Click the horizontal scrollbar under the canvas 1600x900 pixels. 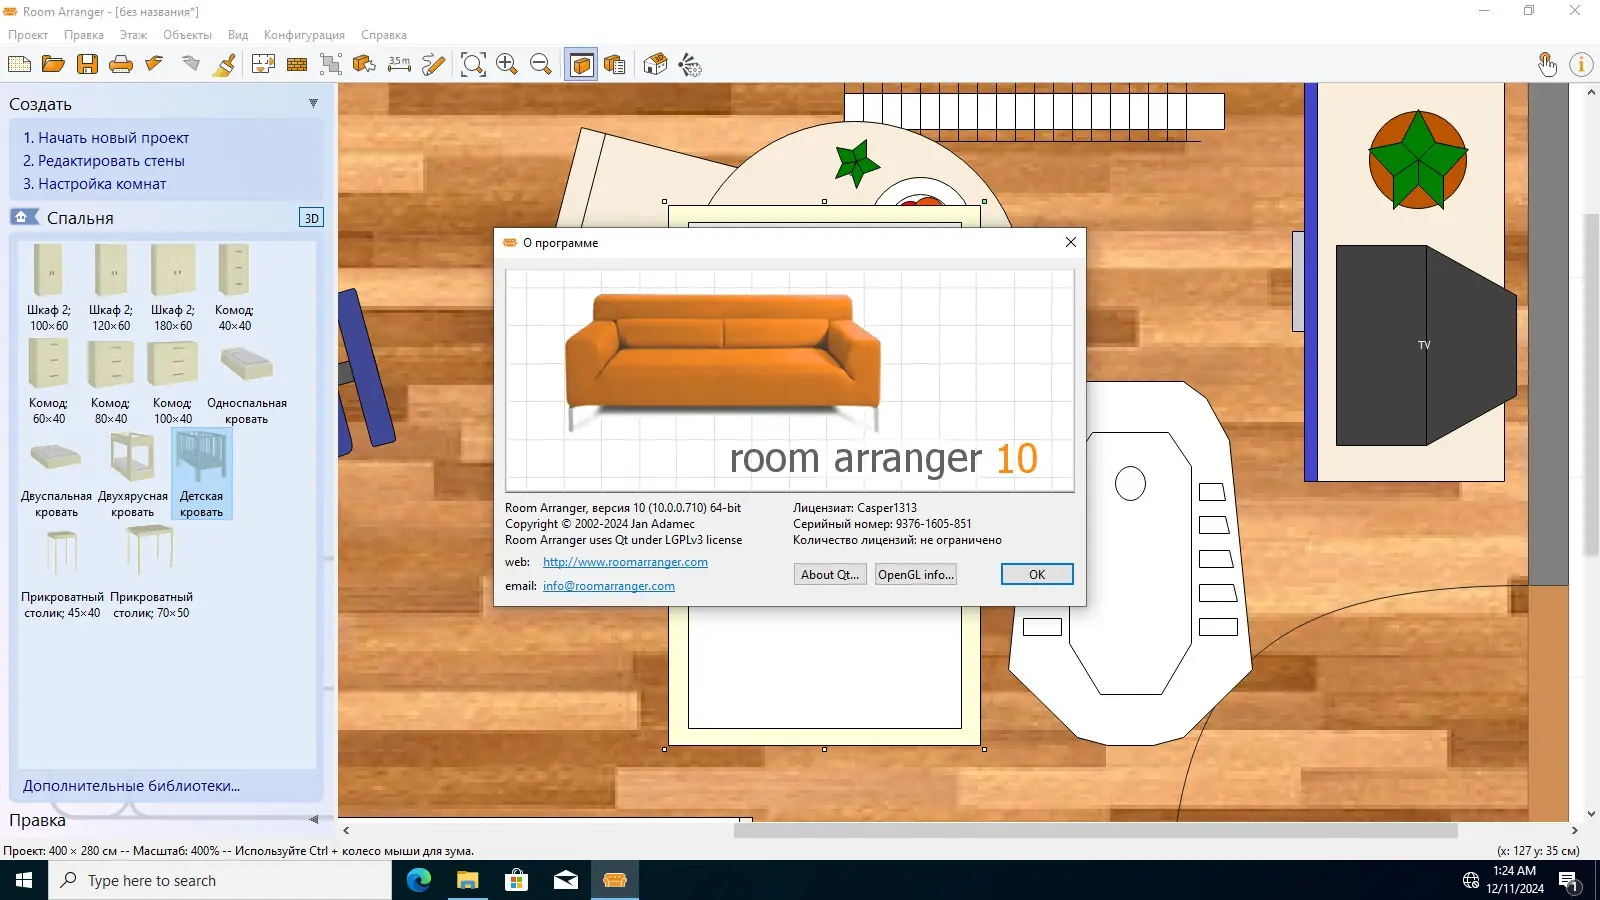1095,830
